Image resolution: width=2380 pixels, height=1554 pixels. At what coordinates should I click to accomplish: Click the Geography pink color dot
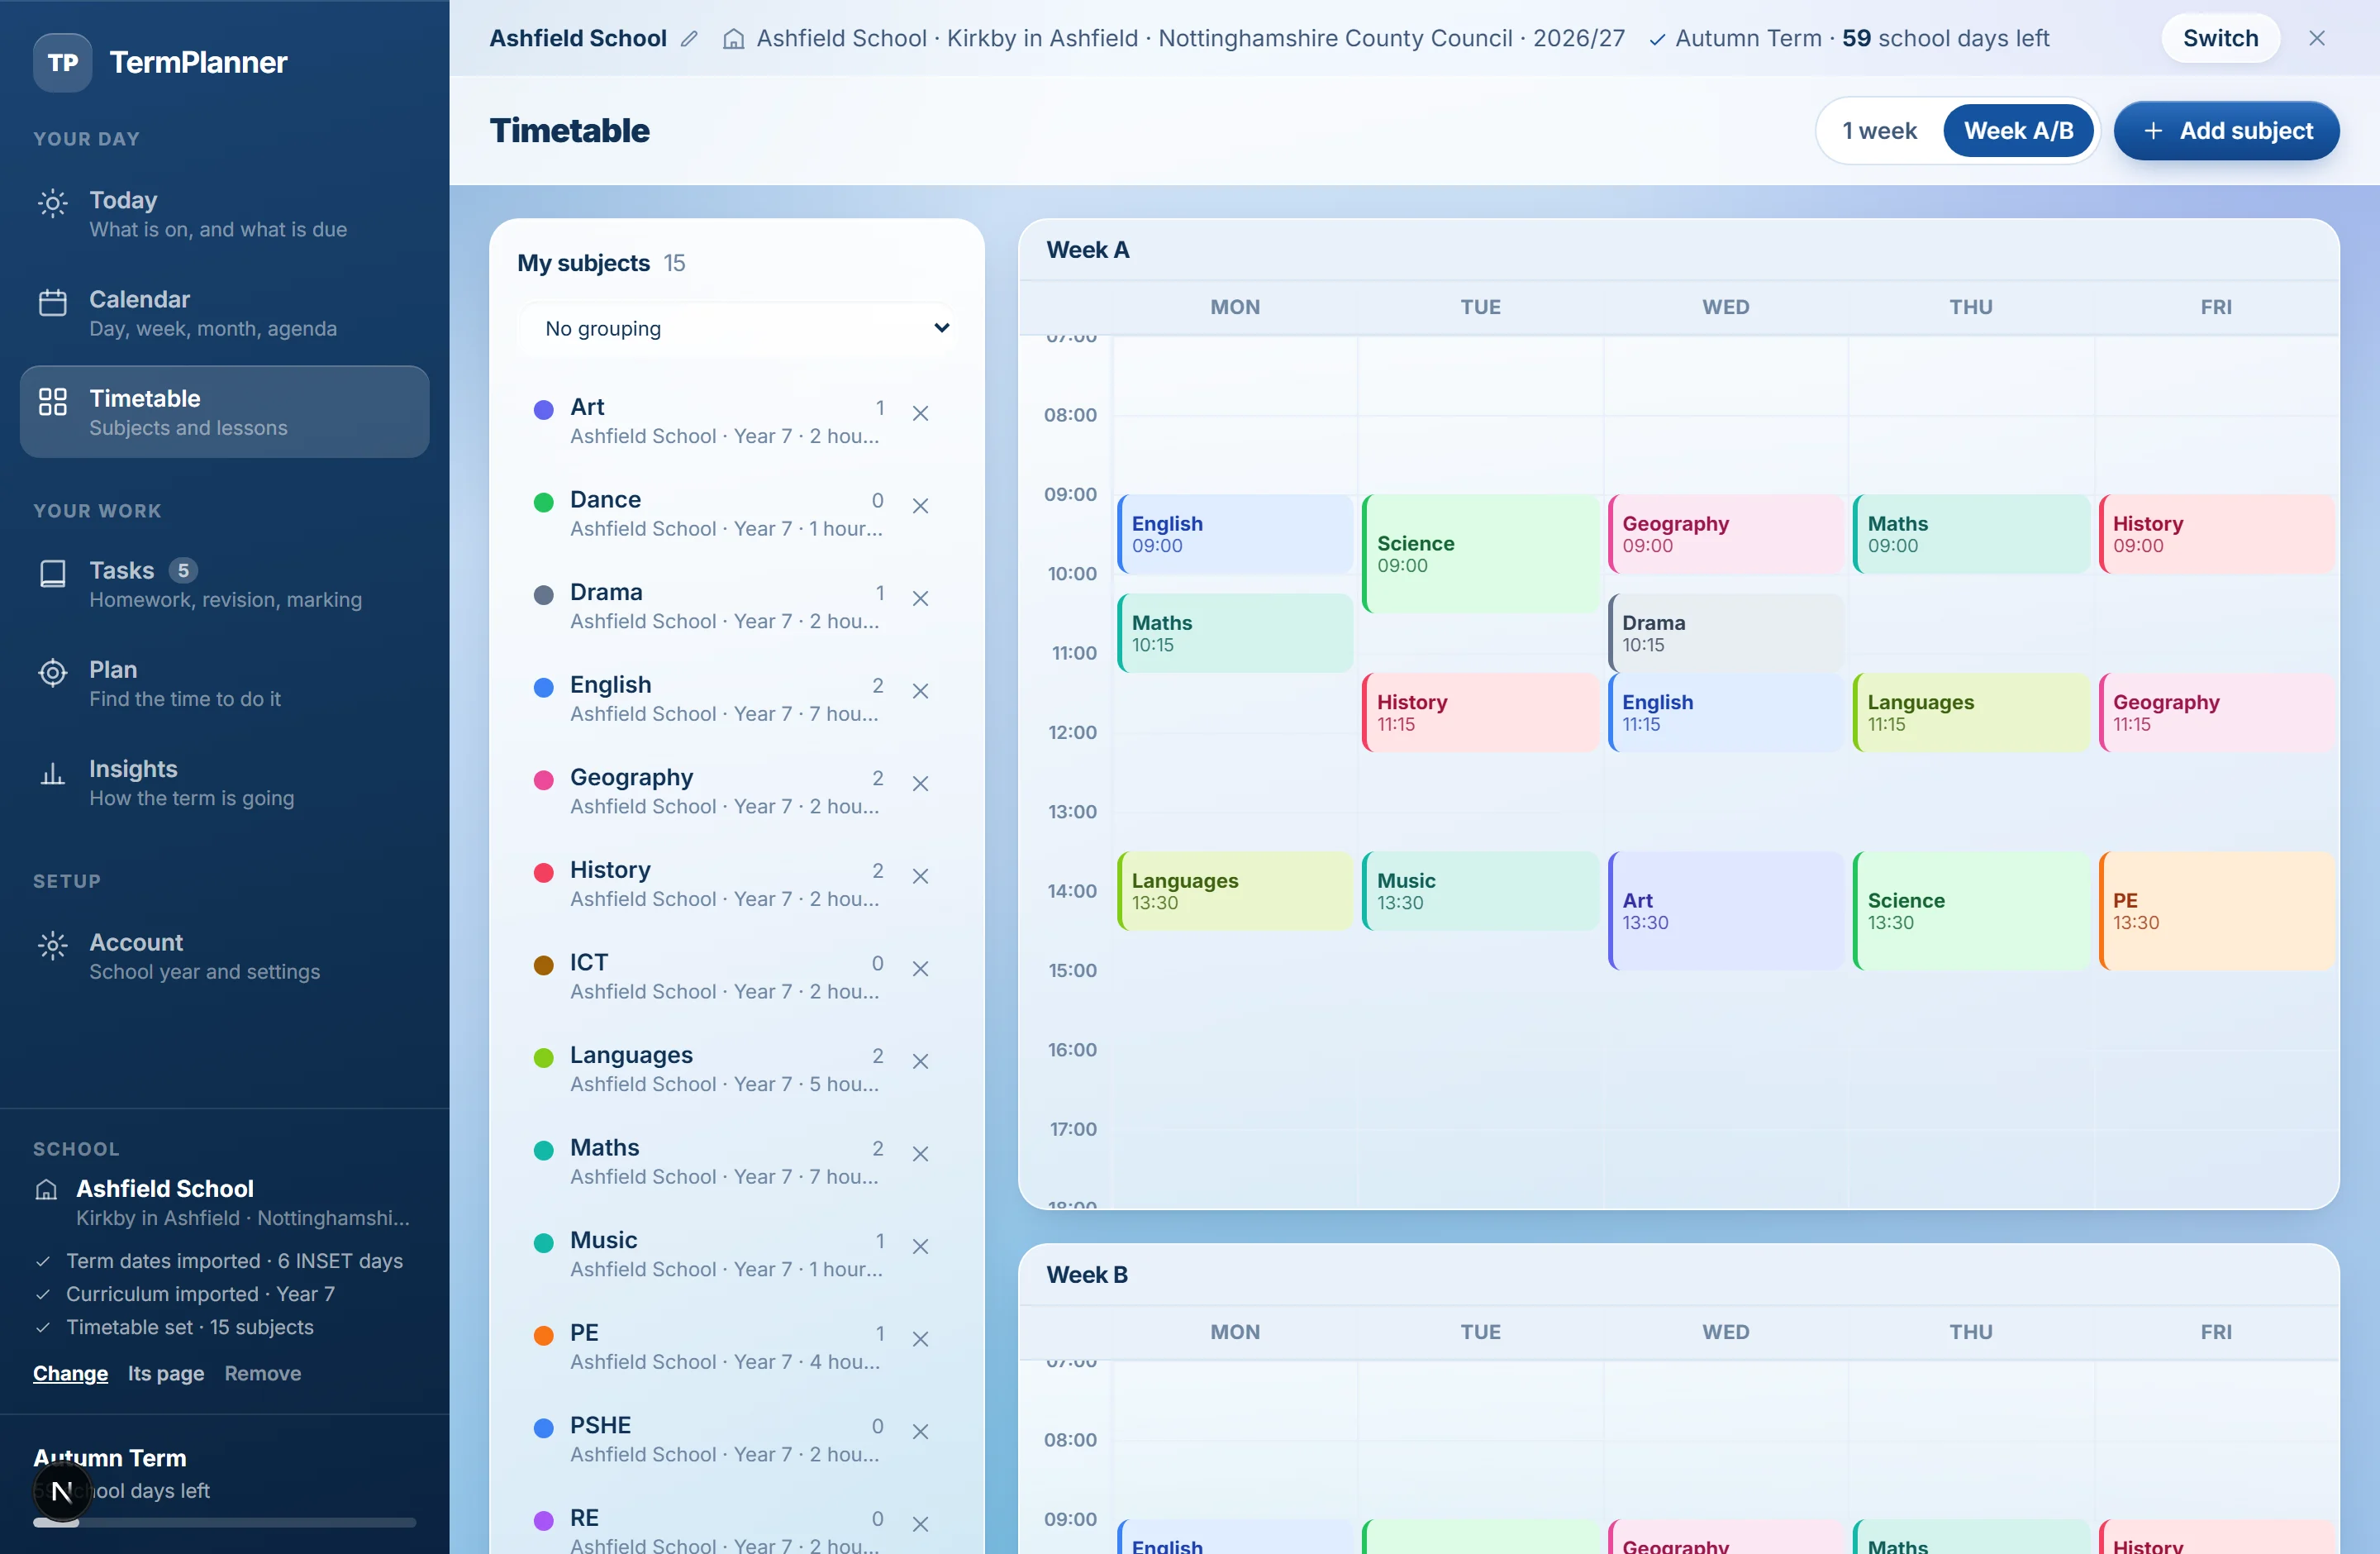click(543, 780)
